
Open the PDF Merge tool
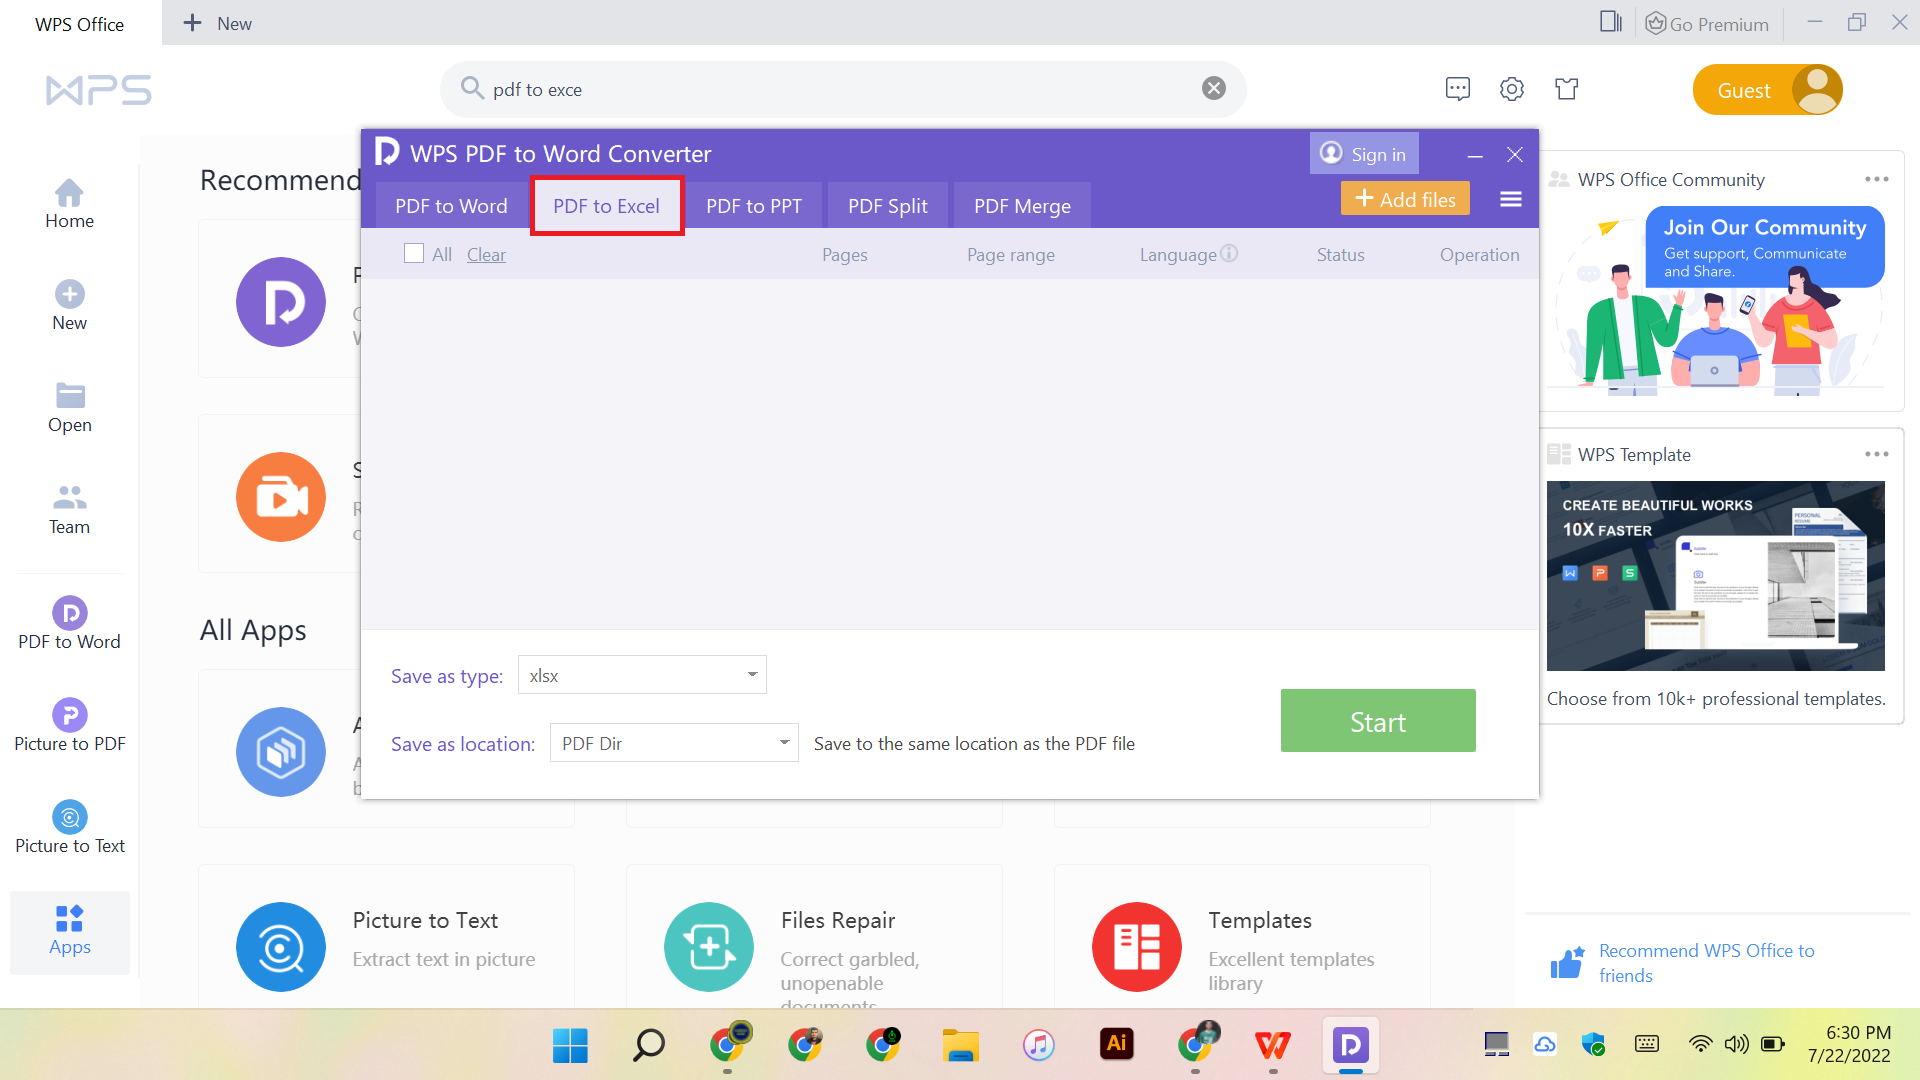coord(1022,204)
